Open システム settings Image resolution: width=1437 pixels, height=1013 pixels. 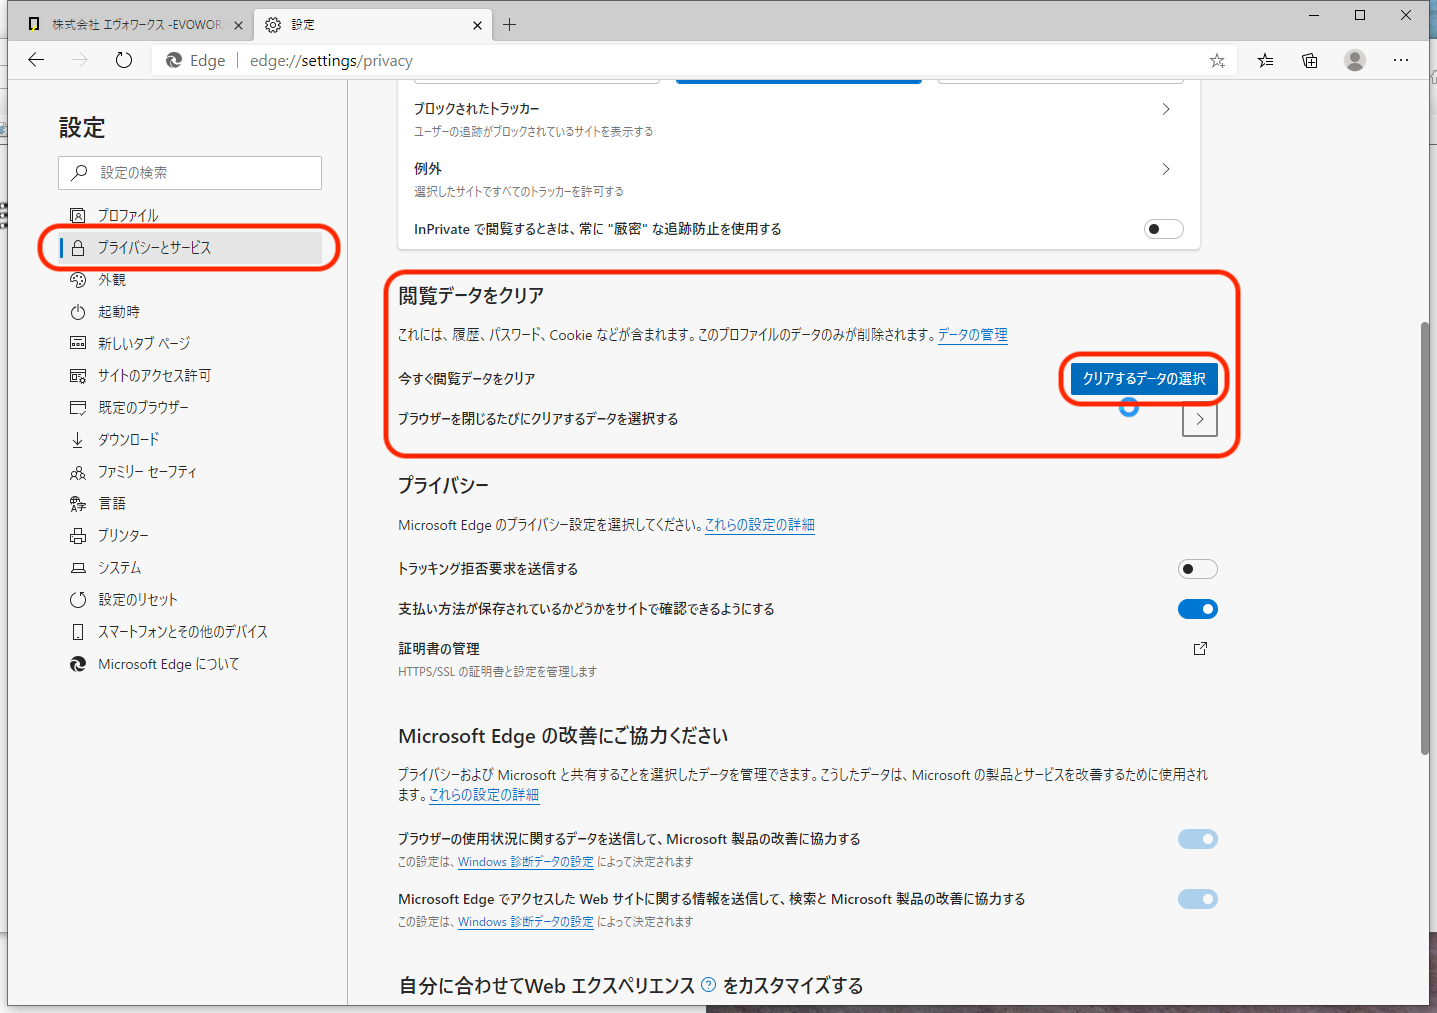[190, 567]
